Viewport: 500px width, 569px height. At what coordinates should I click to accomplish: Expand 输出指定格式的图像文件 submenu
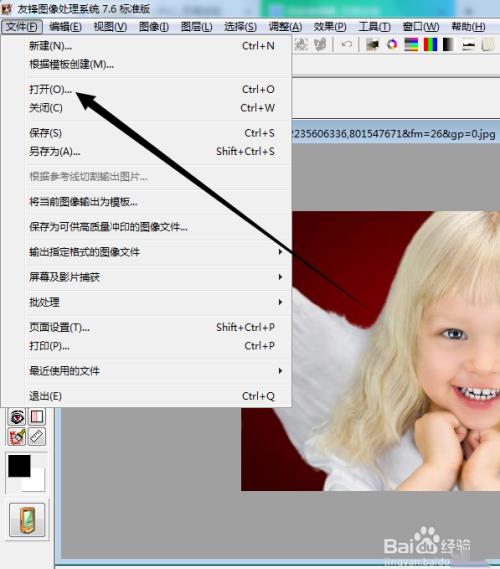coord(159,252)
